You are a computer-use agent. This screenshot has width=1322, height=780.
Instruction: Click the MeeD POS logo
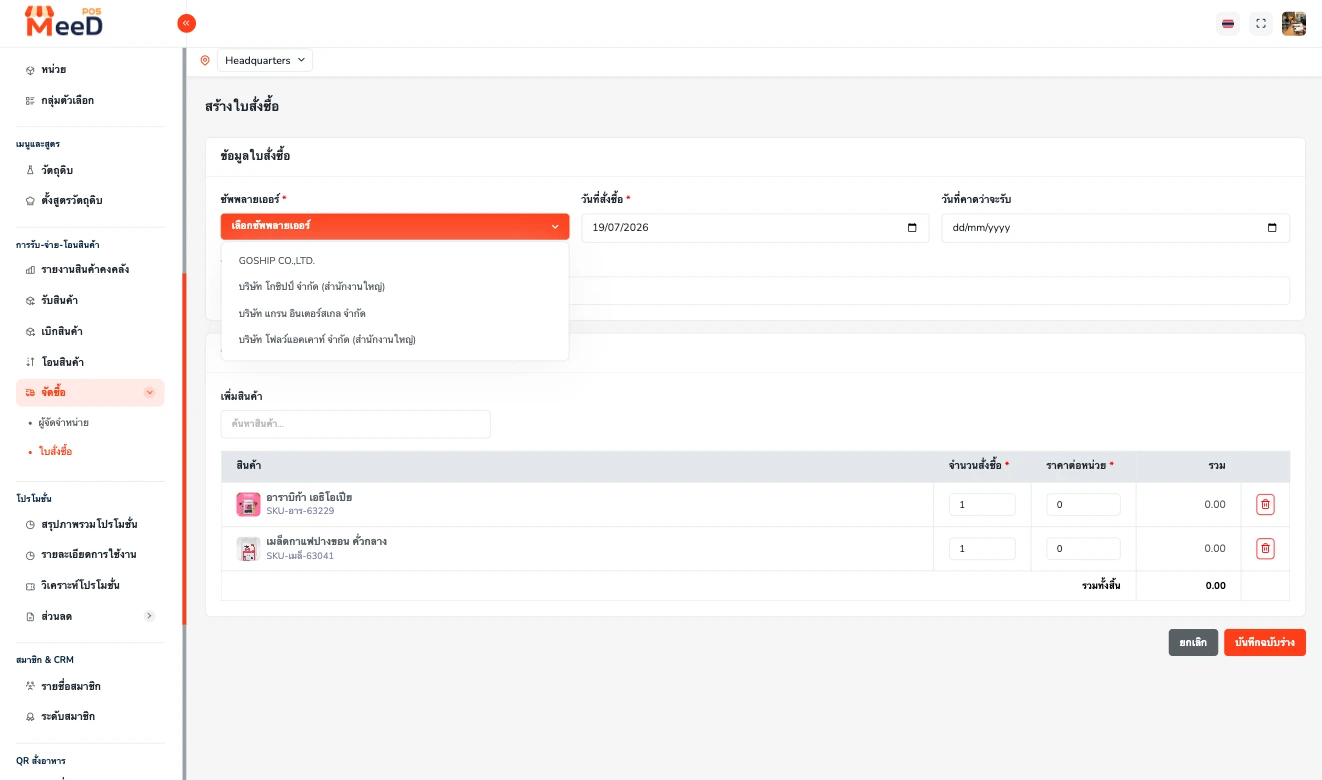point(65,21)
